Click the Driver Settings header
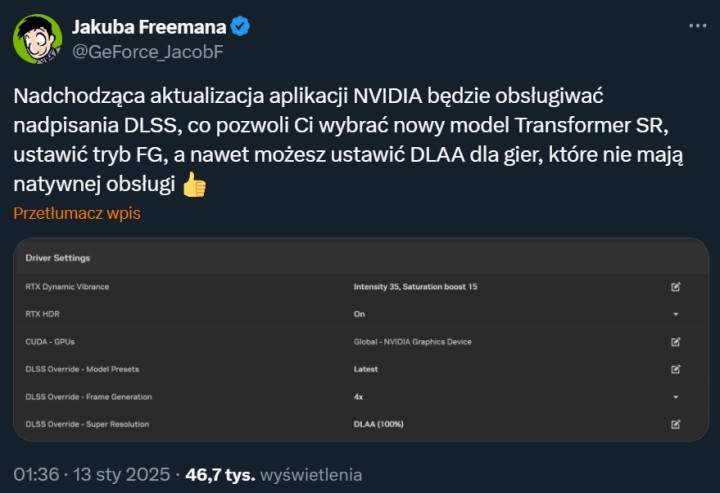Viewport: 720px width, 493px height. pos(57,257)
